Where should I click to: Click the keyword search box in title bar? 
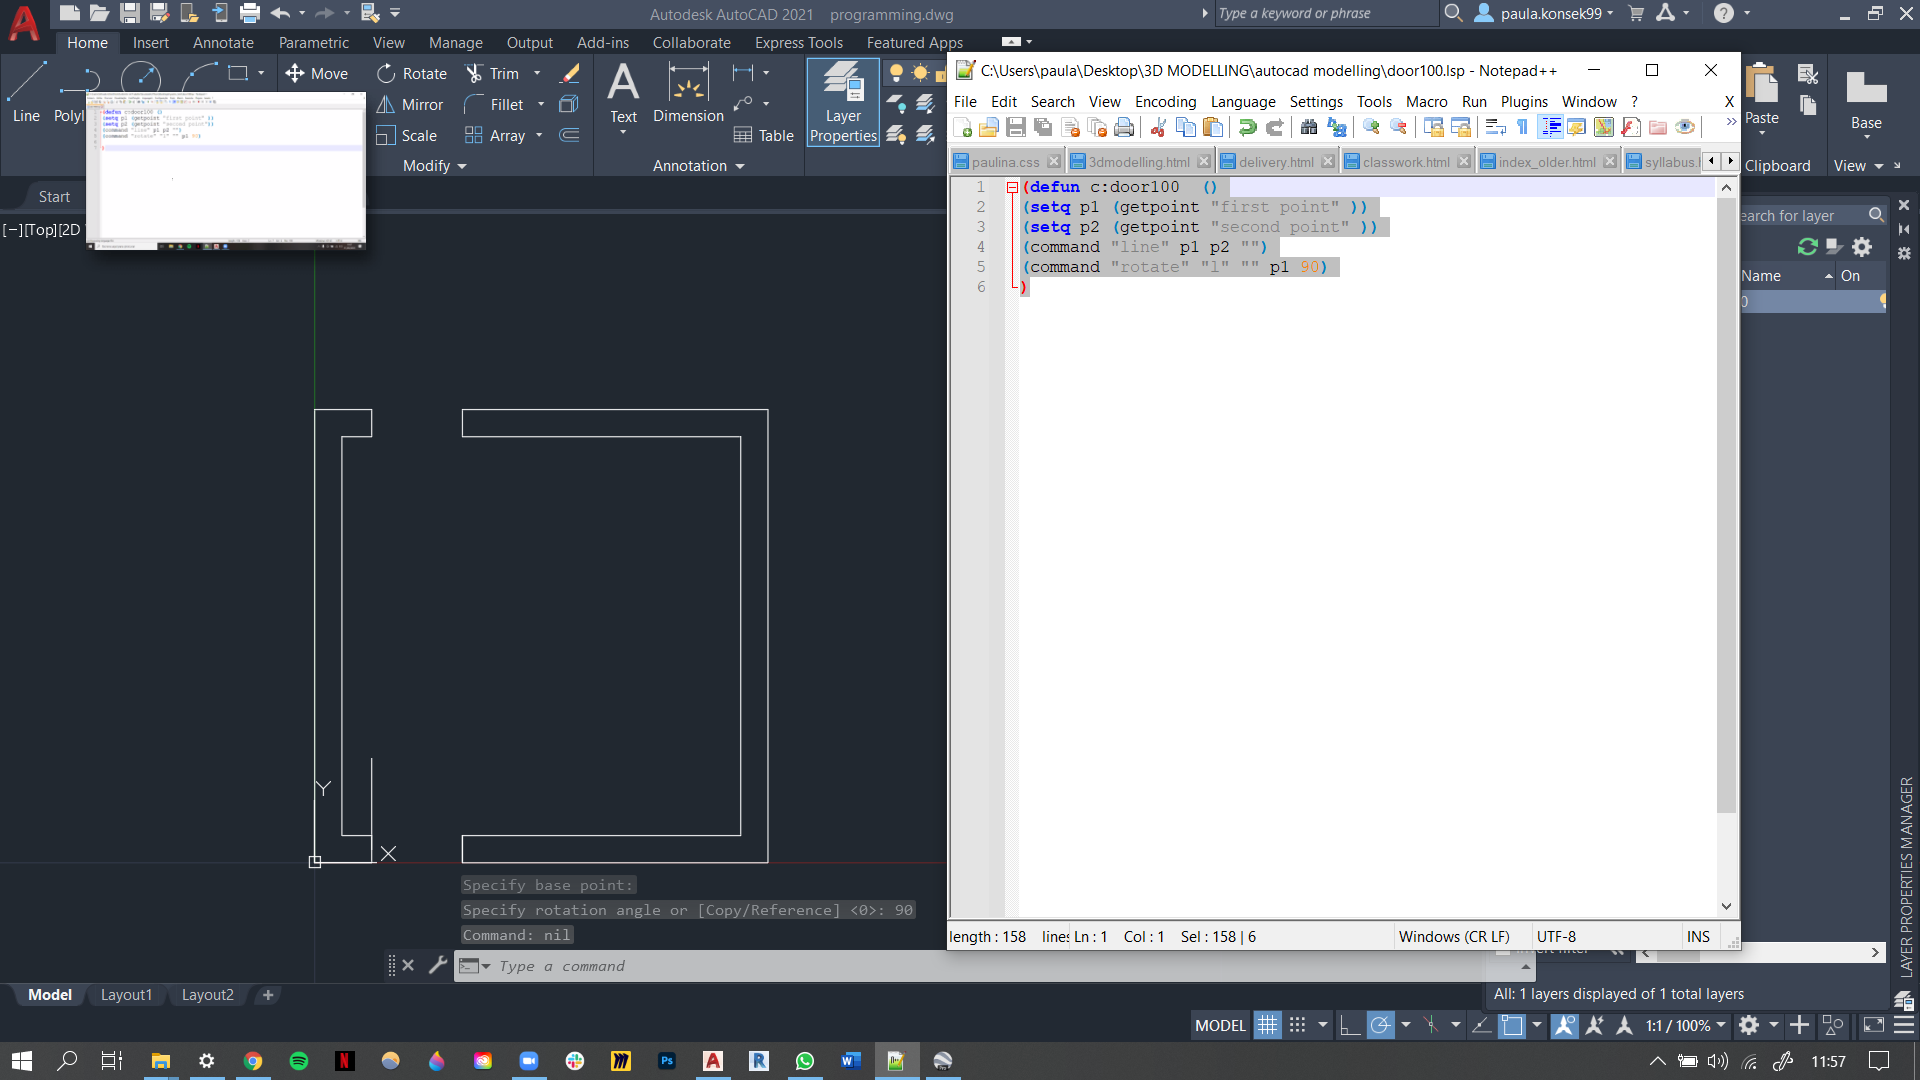[1326, 14]
